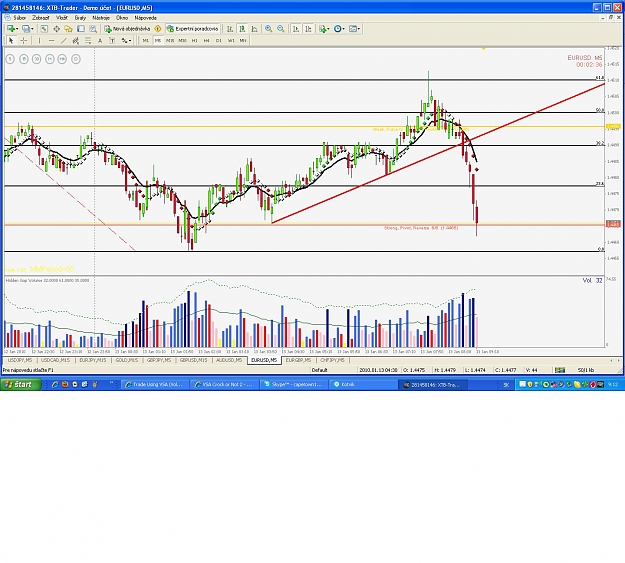This screenshot has height=563, width=625.
Task: Open a new chart window
Action: pos(10,29)
